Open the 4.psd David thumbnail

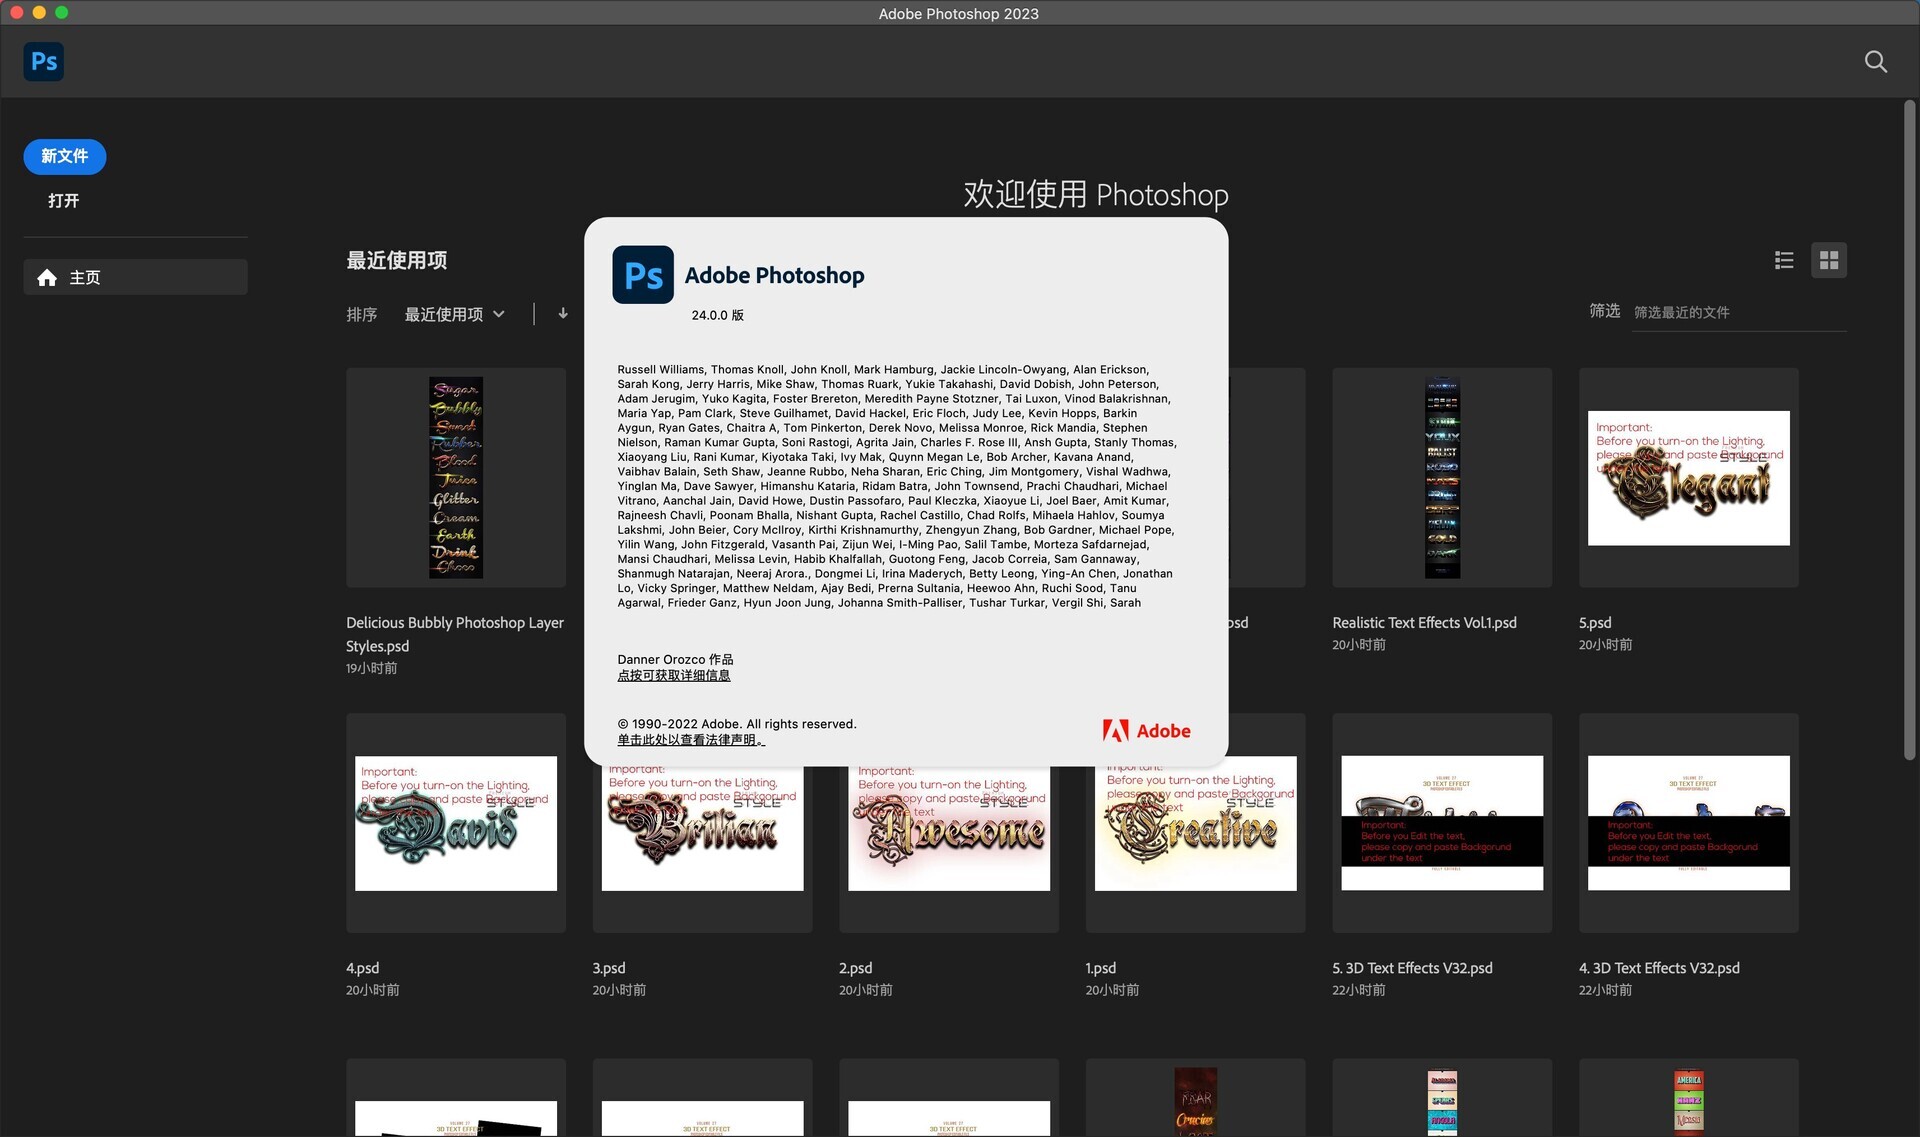tap(456, 823)
